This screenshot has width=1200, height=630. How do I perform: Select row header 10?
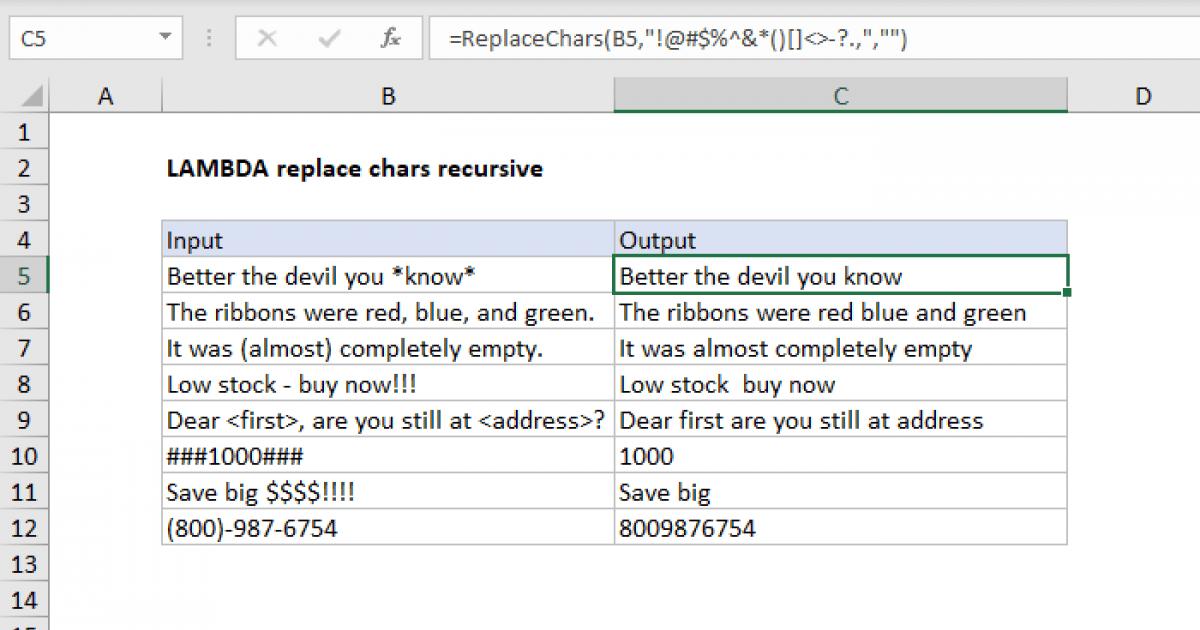pos(25,456)
